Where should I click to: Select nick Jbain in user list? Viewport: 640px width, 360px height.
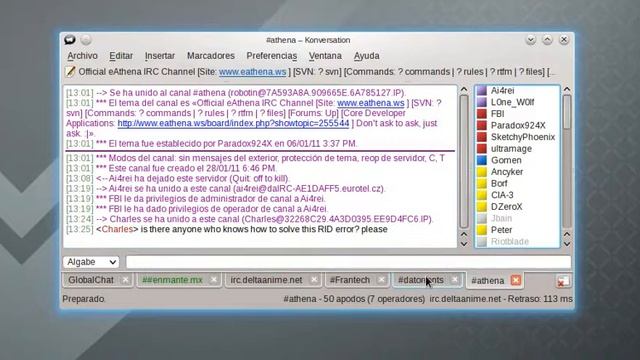point(501,218)
